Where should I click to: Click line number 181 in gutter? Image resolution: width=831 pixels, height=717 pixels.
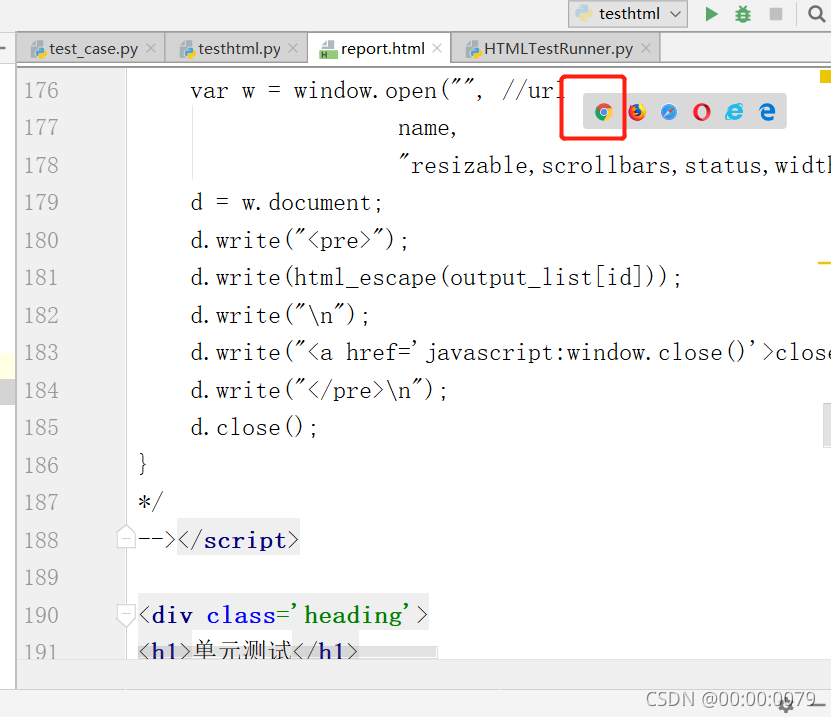click(x=41, y=278)
